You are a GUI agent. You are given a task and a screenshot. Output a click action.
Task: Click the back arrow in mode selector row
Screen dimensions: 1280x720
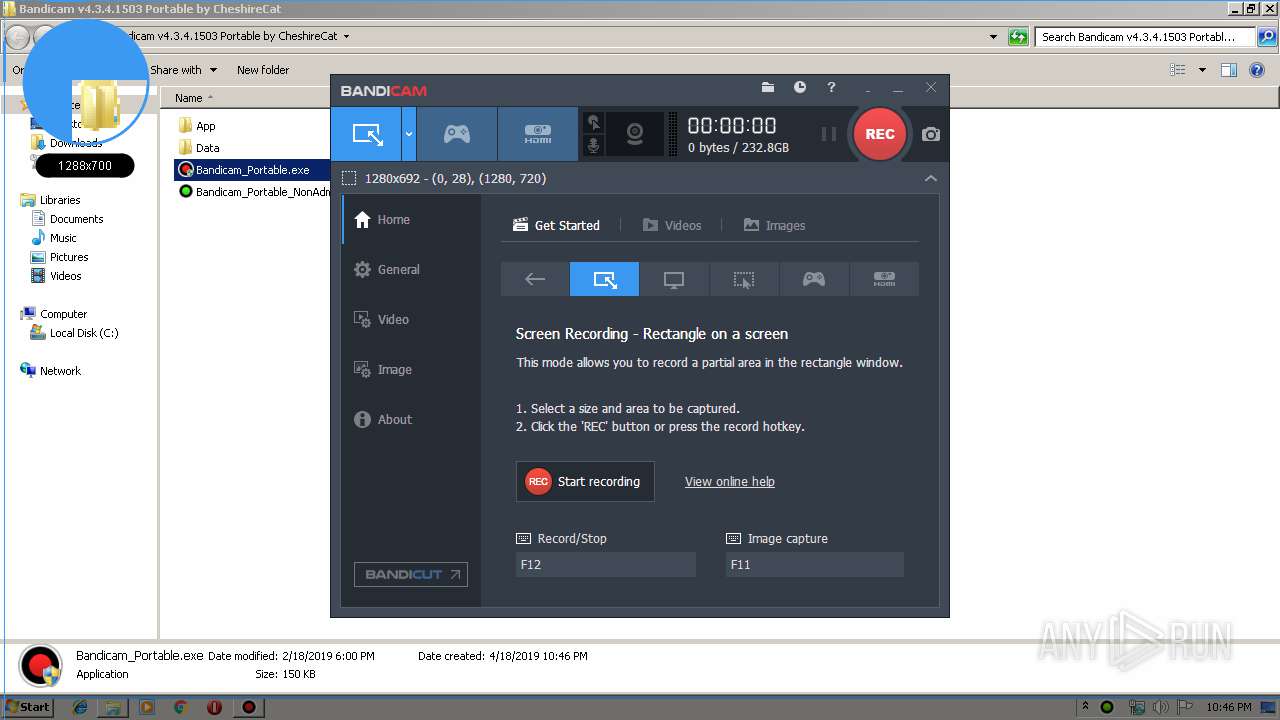pyautogui.click(x=535, y=279)
